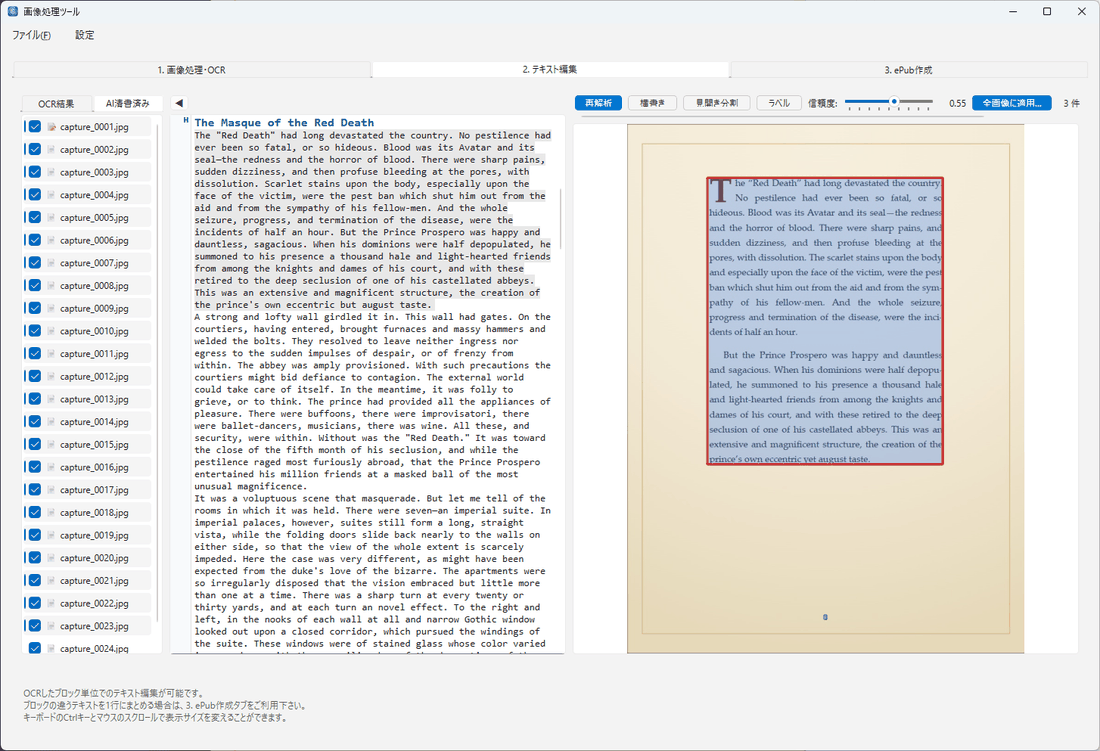Click the file icon next to capture_0008.jpg
Viewport: 1100px width, 751px height.
[x=51, y=285]
